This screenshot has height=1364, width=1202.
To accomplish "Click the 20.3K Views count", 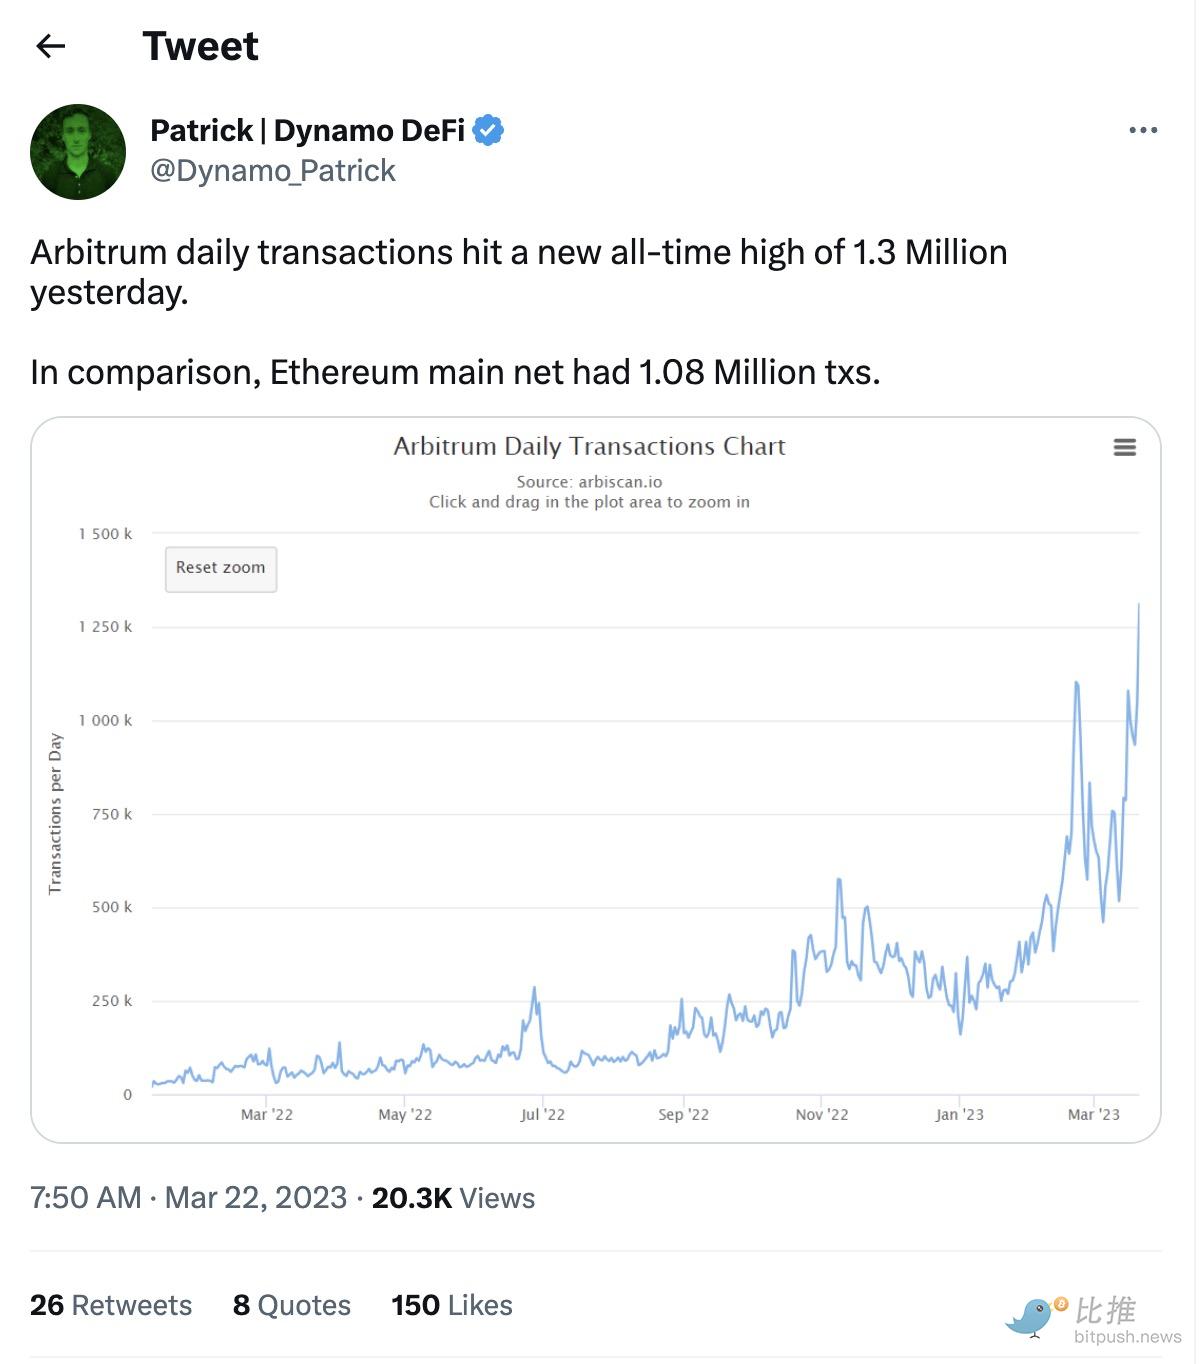I will click(453, 1198).
